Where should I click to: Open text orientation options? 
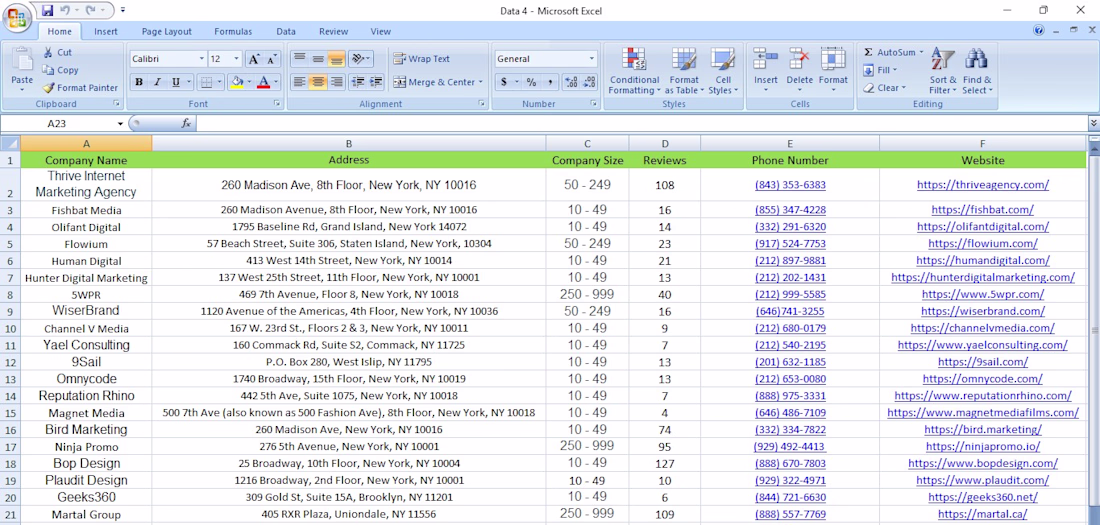[361, 59]
